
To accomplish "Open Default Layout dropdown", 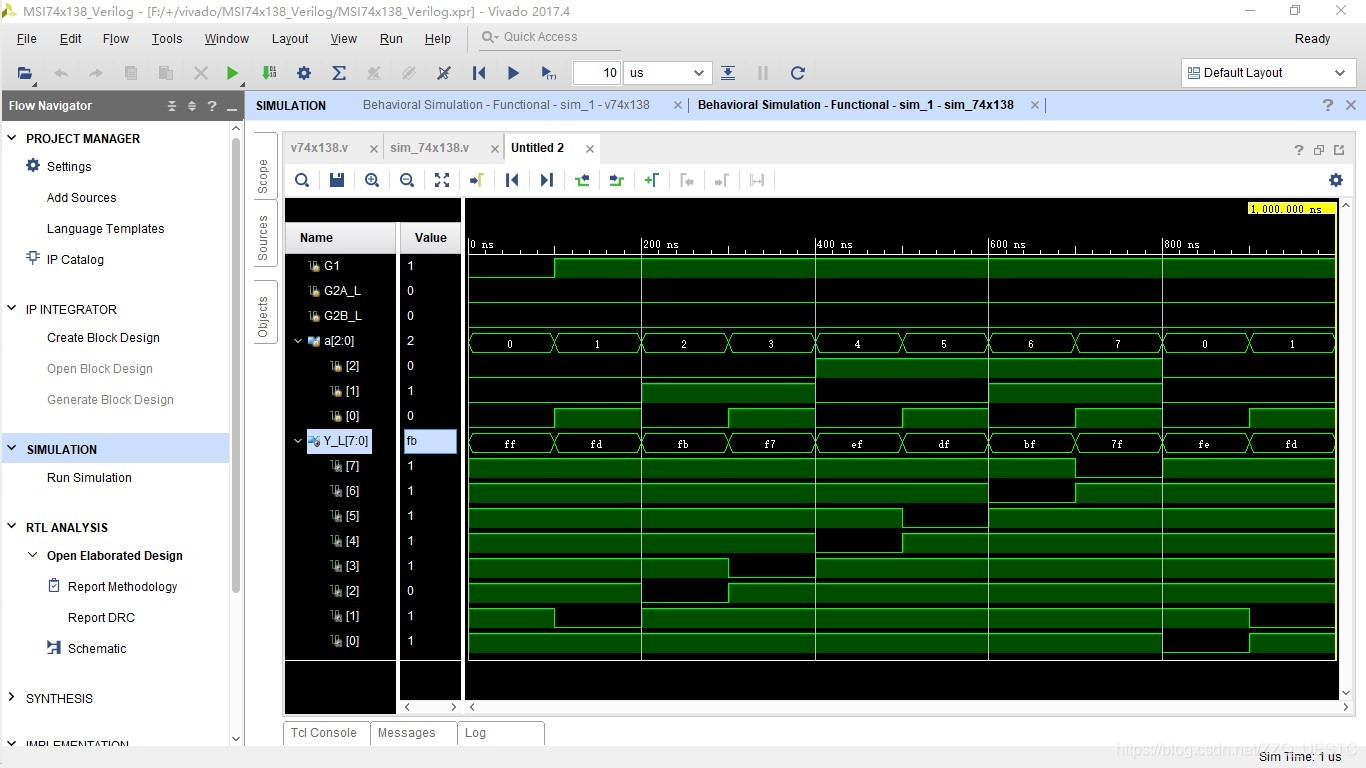I will tap(1267, 73).
